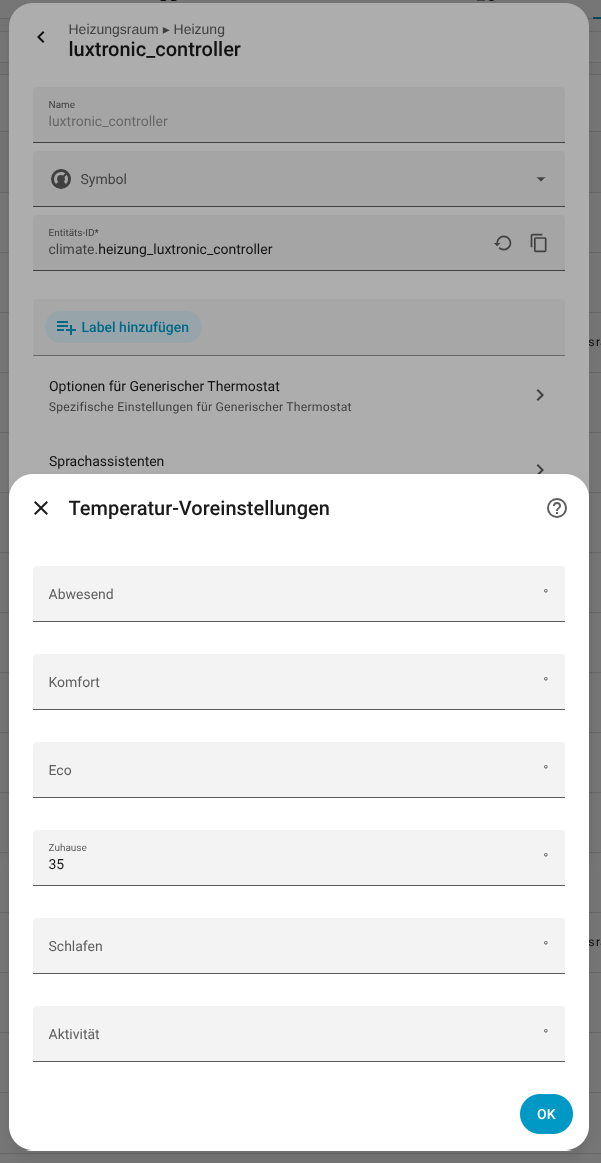Screen dimensions: 601x1163
Task: Edit the Zuhause value of 35
Action: [299, 857]
